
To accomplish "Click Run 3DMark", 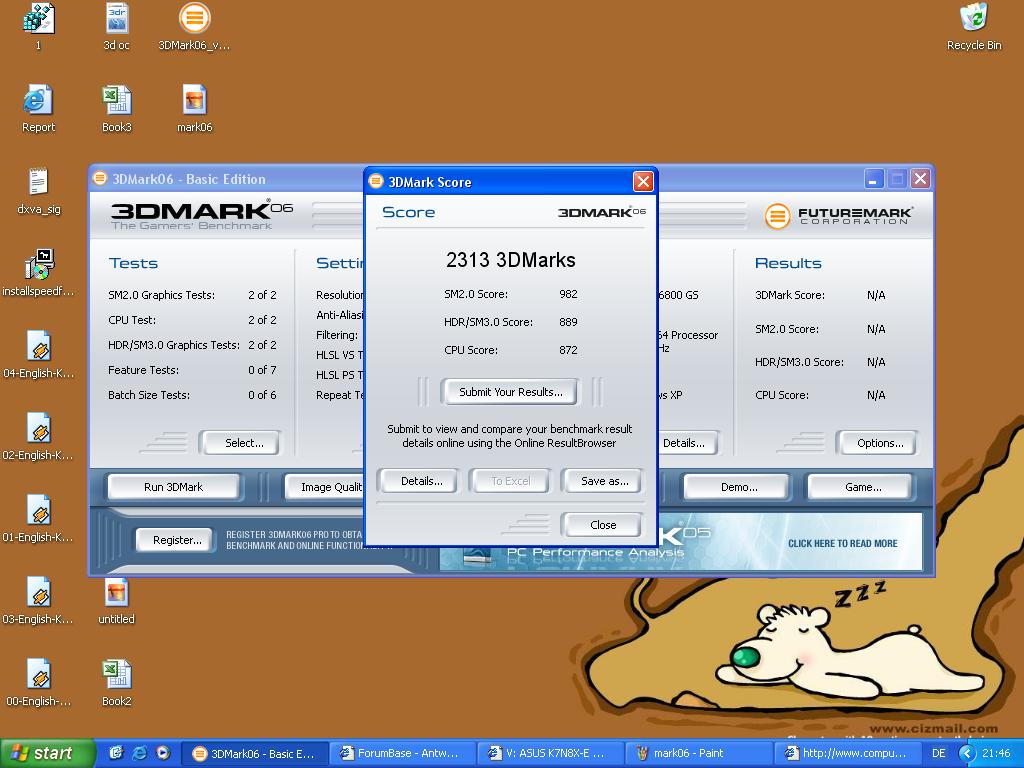I will click(x=174, y=487).
